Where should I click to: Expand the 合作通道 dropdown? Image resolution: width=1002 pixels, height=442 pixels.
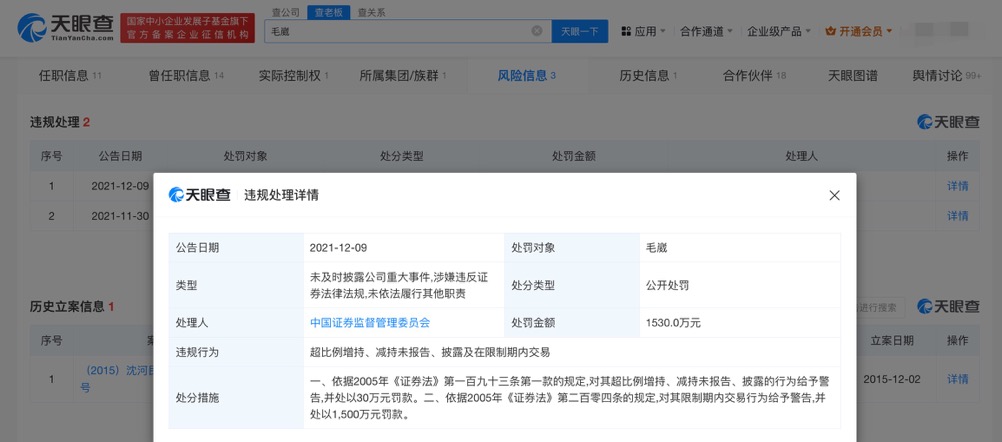point(705,31)
